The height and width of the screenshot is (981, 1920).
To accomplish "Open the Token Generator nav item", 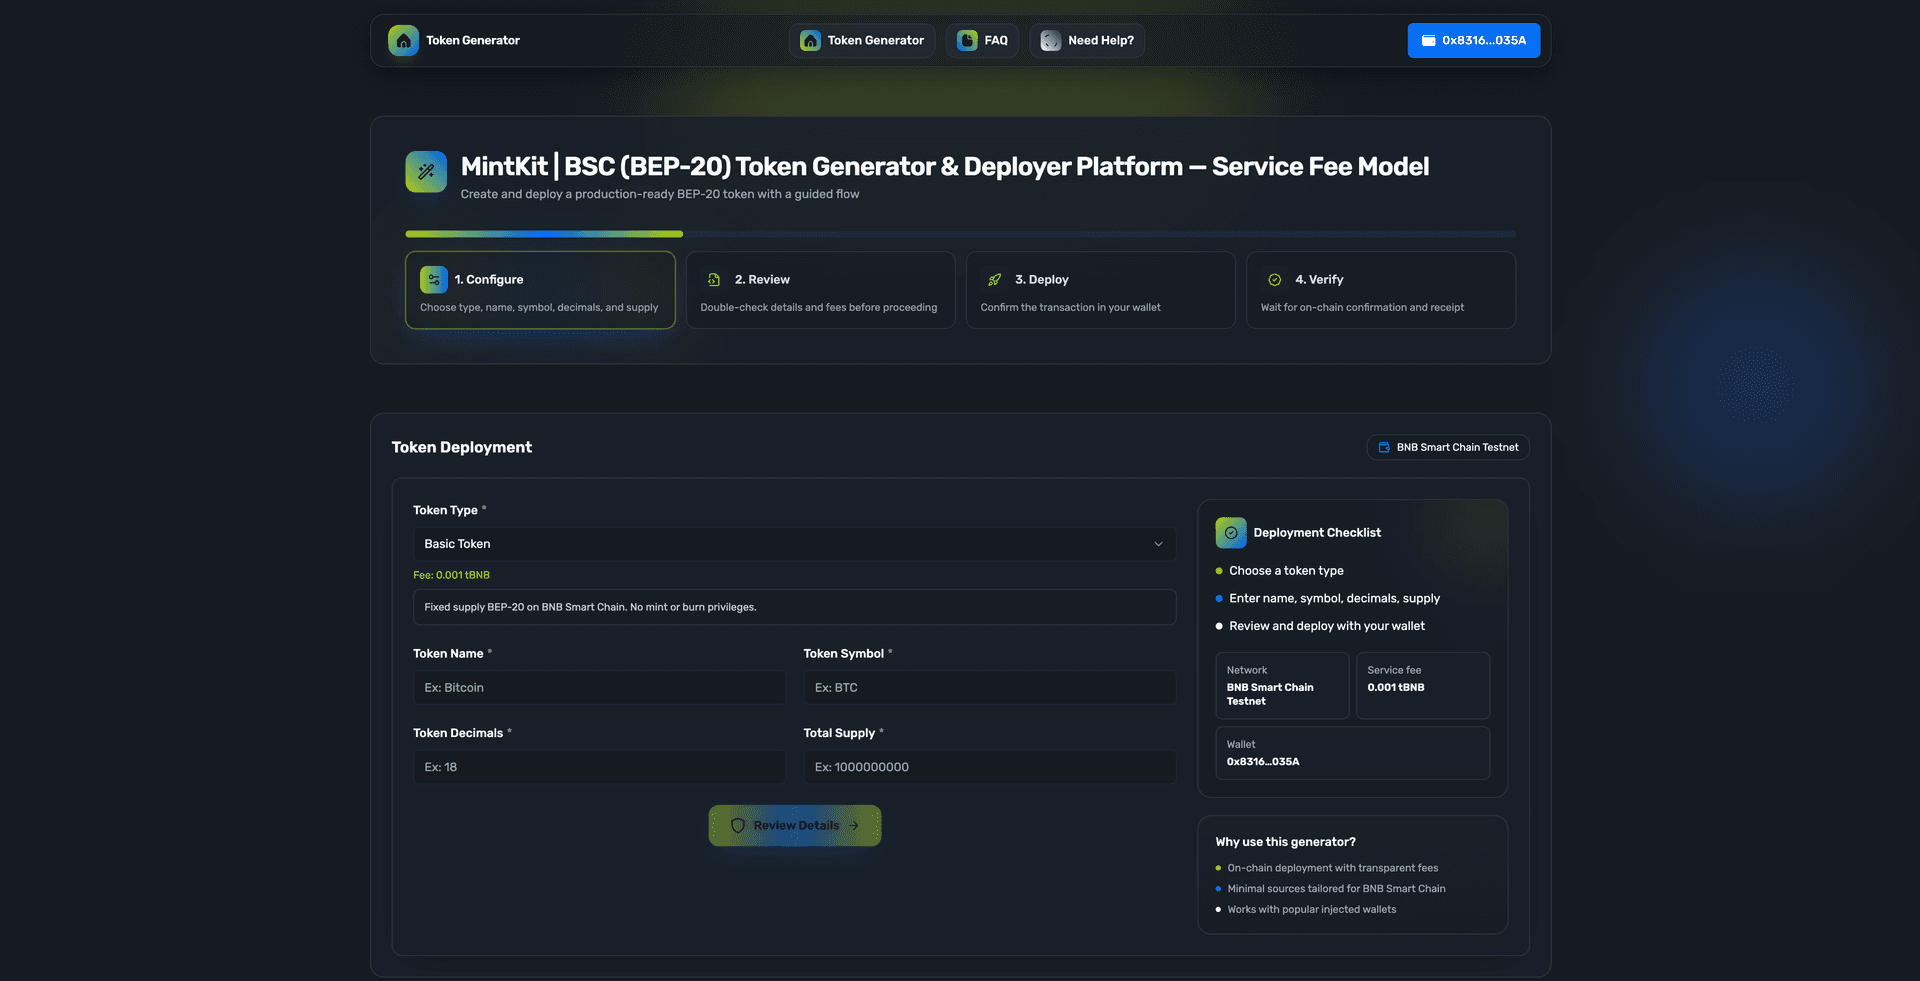I will [x=862, y=41].
